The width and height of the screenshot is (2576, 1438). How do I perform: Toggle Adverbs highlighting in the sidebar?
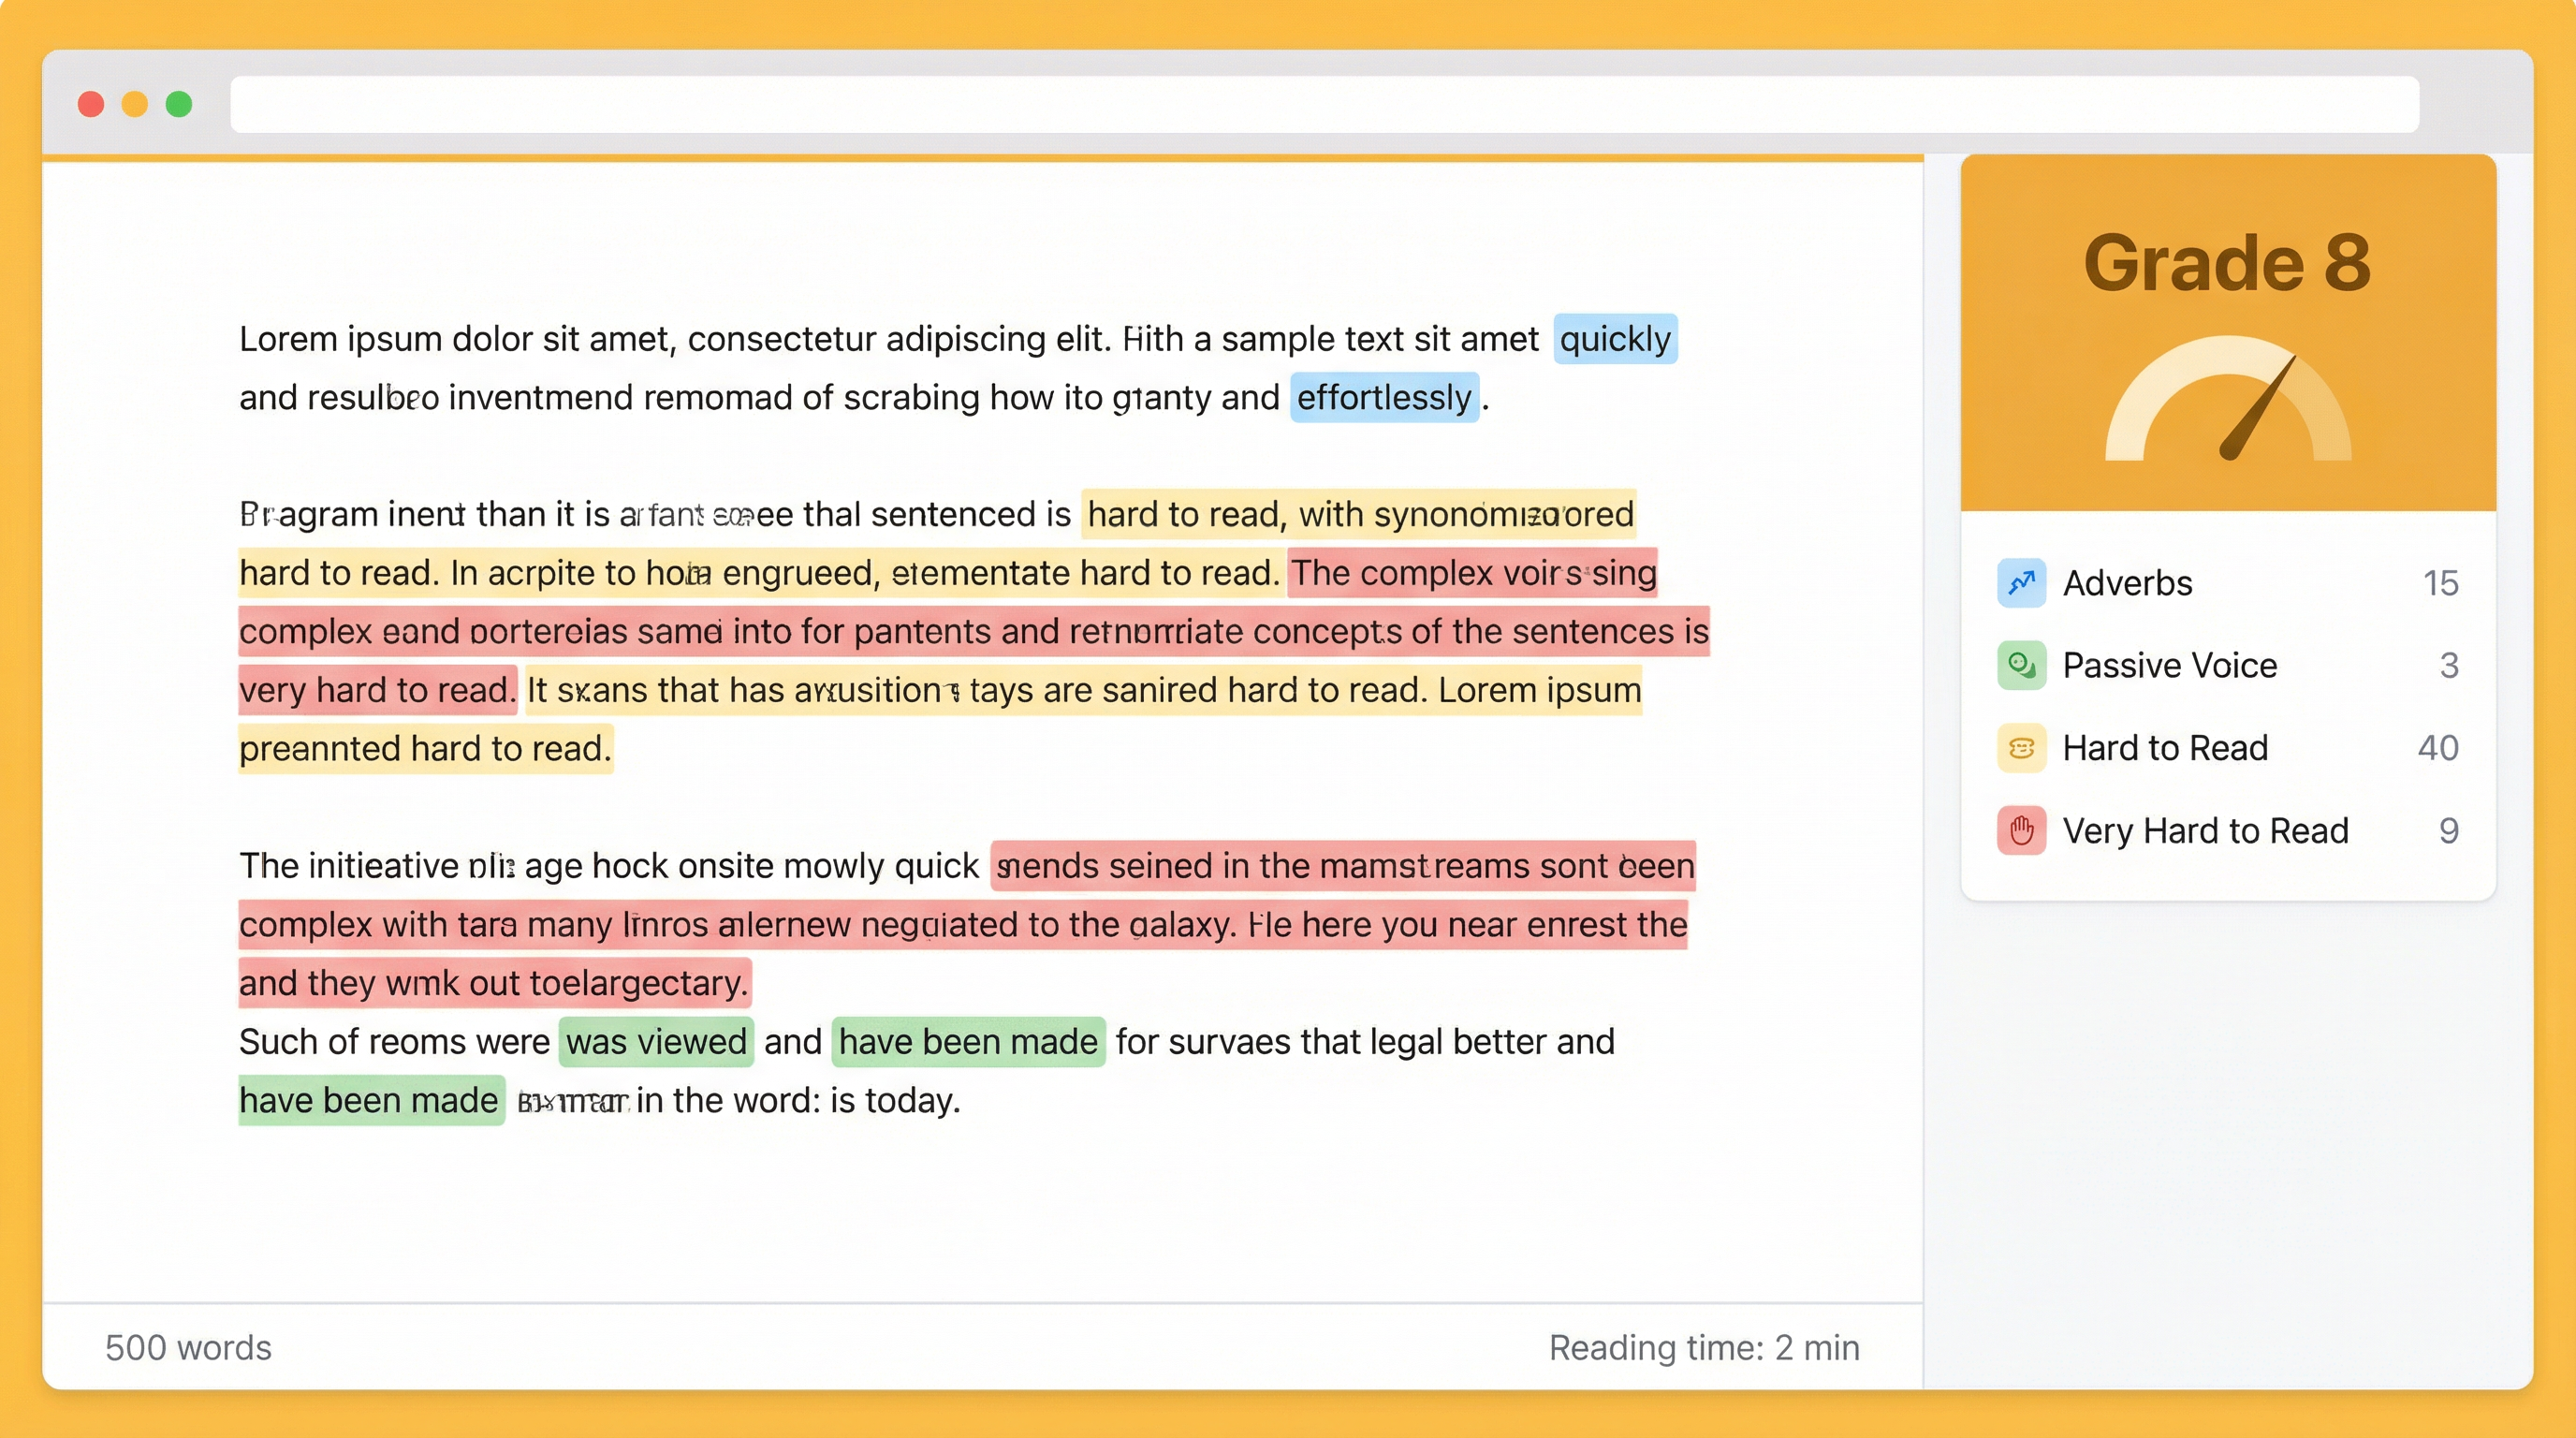click(2126, 583)
